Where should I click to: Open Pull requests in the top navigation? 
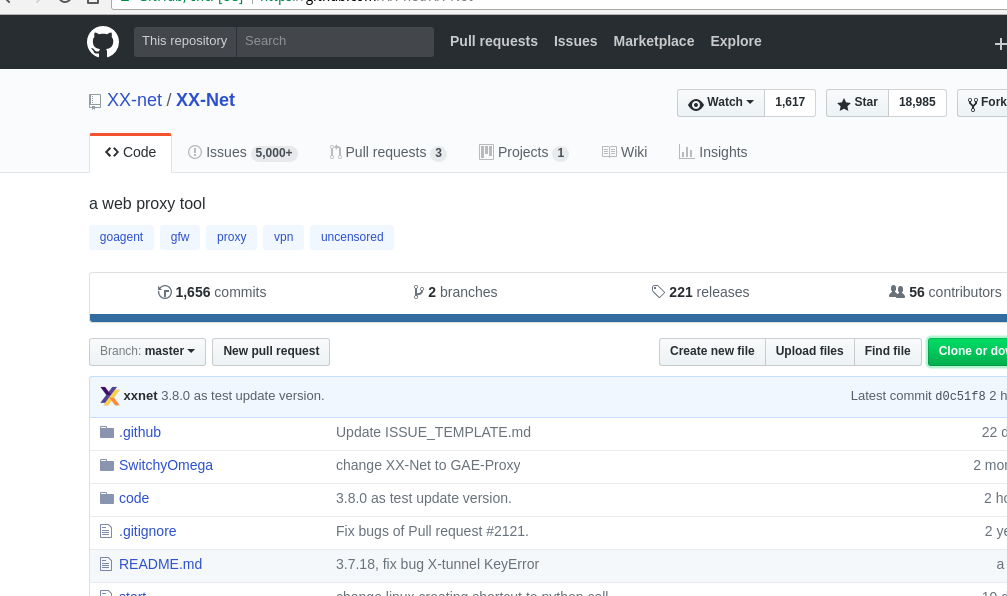[x=494, y=41]
